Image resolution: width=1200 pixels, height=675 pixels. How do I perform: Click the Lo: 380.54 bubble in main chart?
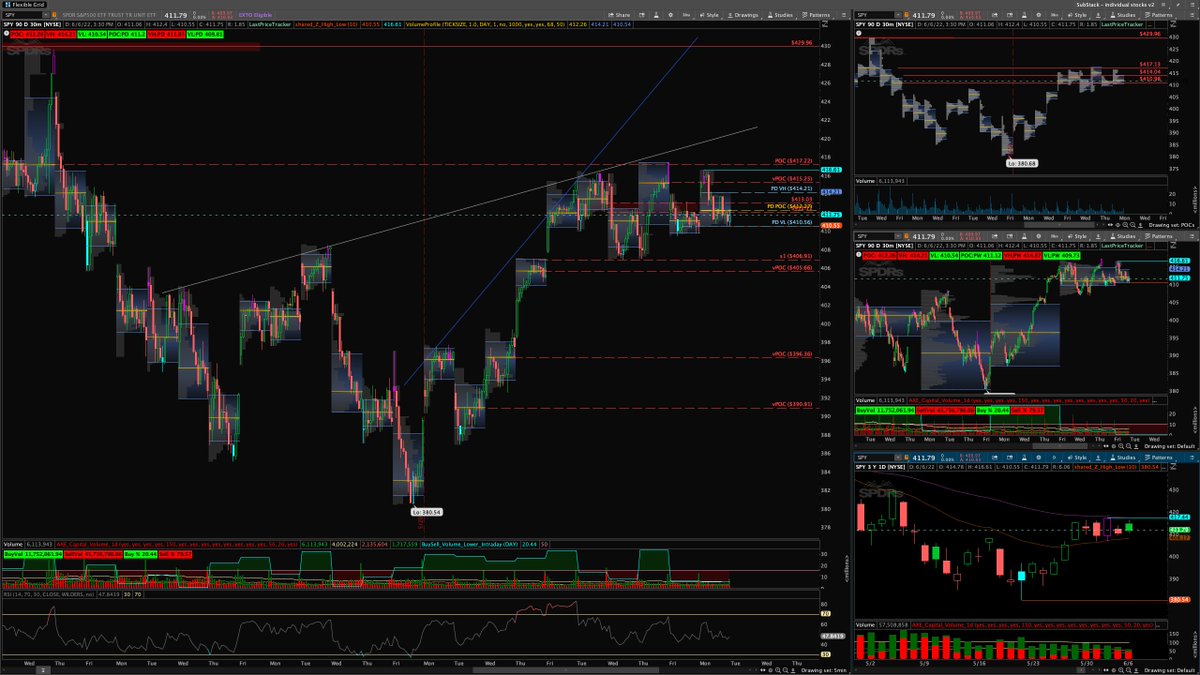click(x=424, y=511)
